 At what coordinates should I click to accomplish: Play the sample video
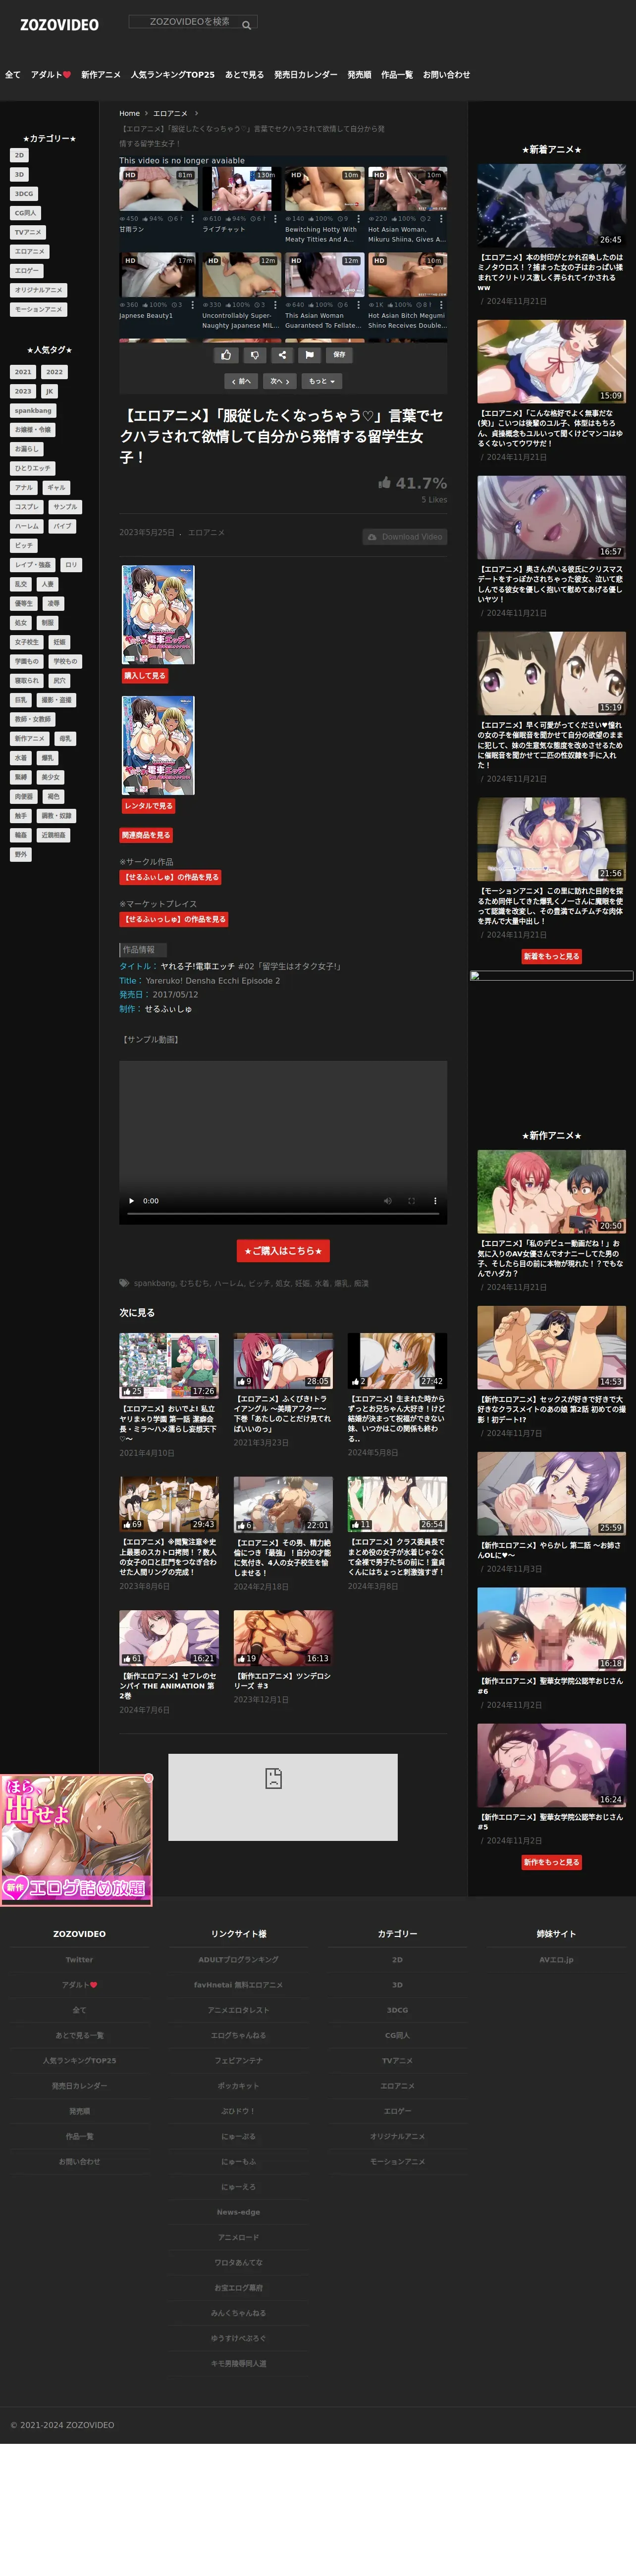[x=131, y=1201]
